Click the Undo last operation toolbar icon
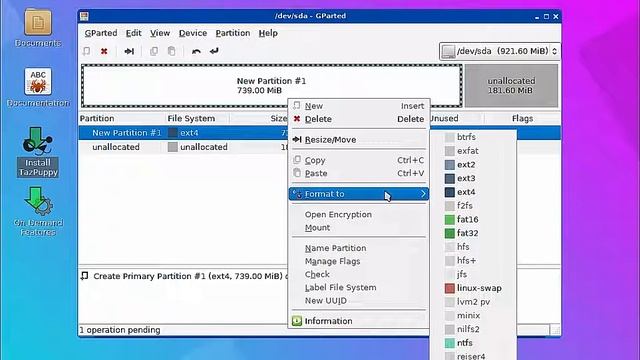Screen dimensions: 640x360 coord(196,51)
